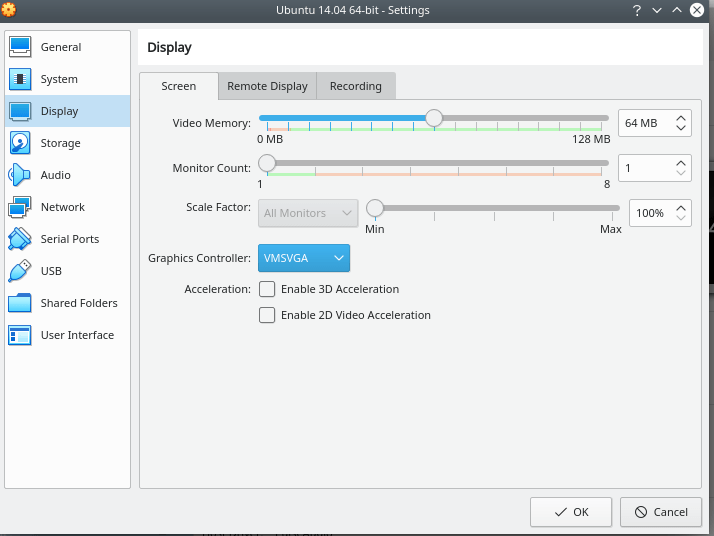
Task: Increase Video Memory with the up arrow
Action: point(681,118)
